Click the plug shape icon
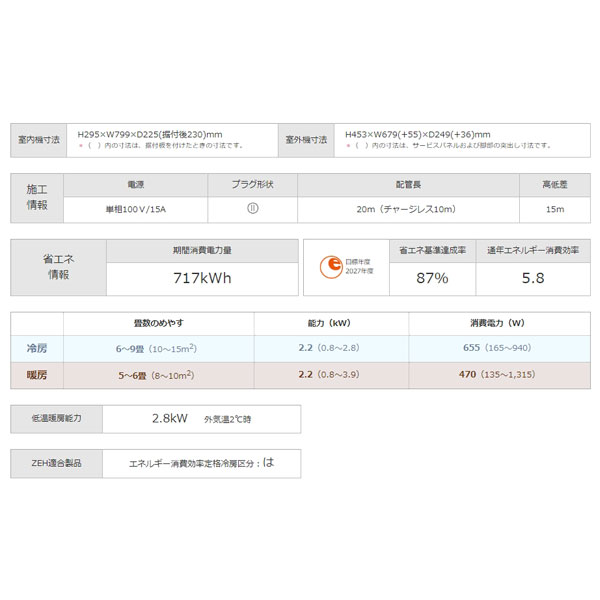The height and width of the screenshot is (600, 600). [253, 209]
